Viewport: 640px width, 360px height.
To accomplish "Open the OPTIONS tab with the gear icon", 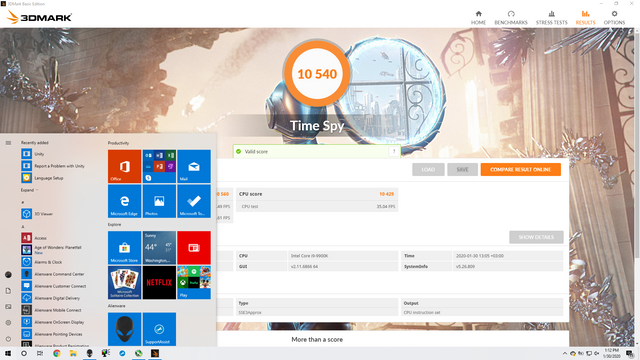I will [614, 18].
